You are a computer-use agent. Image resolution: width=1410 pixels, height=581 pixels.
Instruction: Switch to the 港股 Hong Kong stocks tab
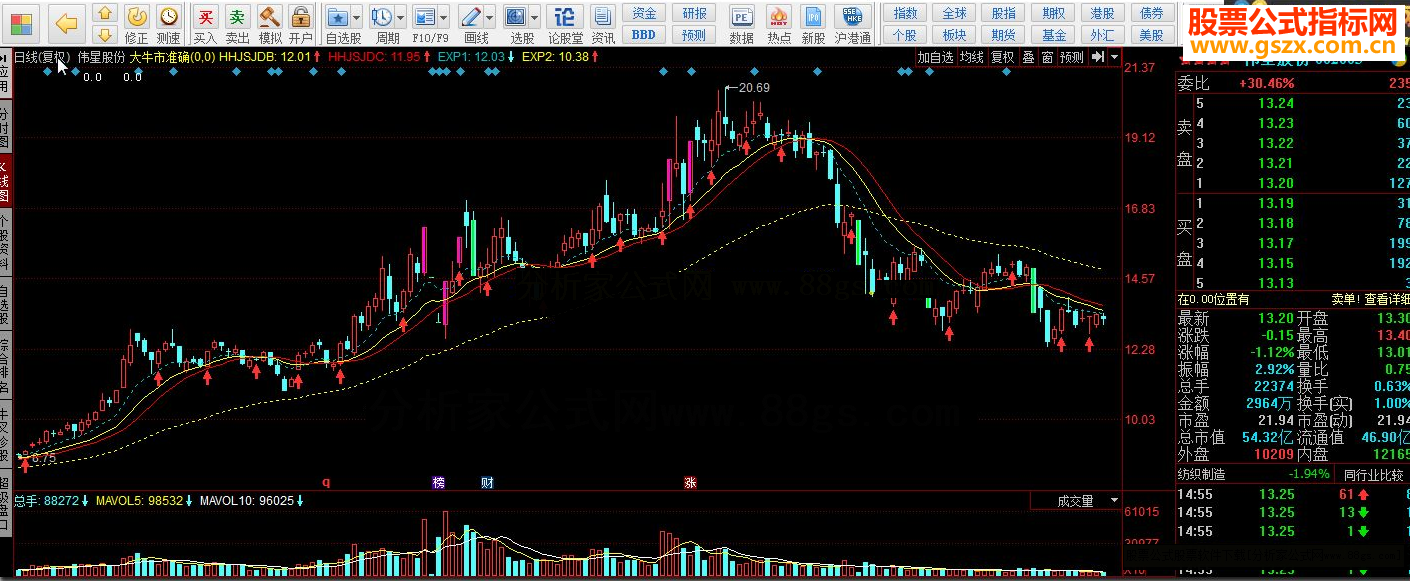(1103, 13)
